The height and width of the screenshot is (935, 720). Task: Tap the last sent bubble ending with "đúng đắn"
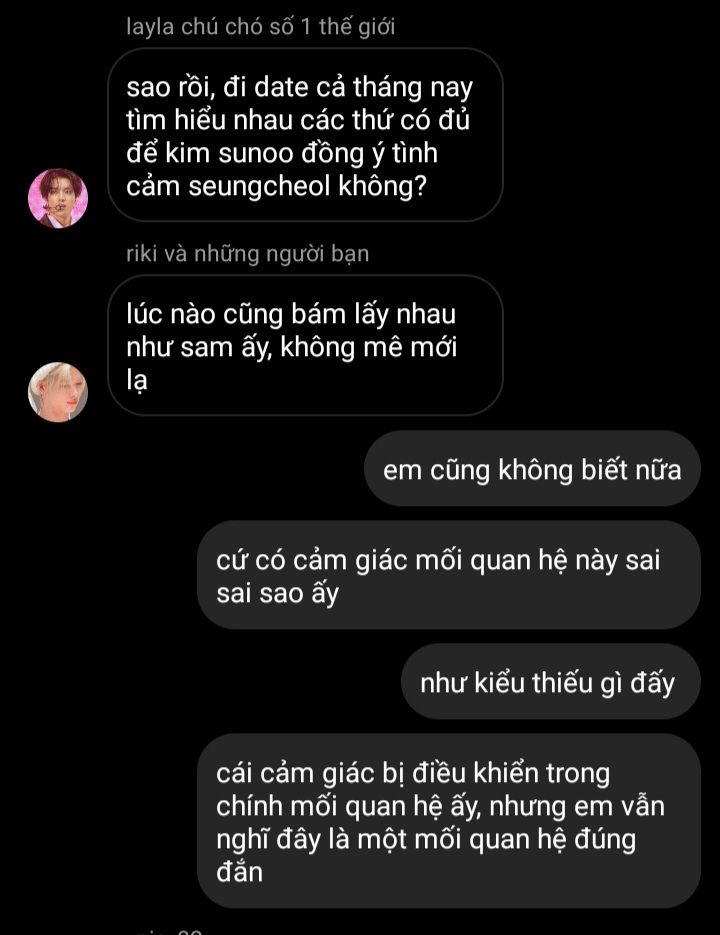[449, 821]
